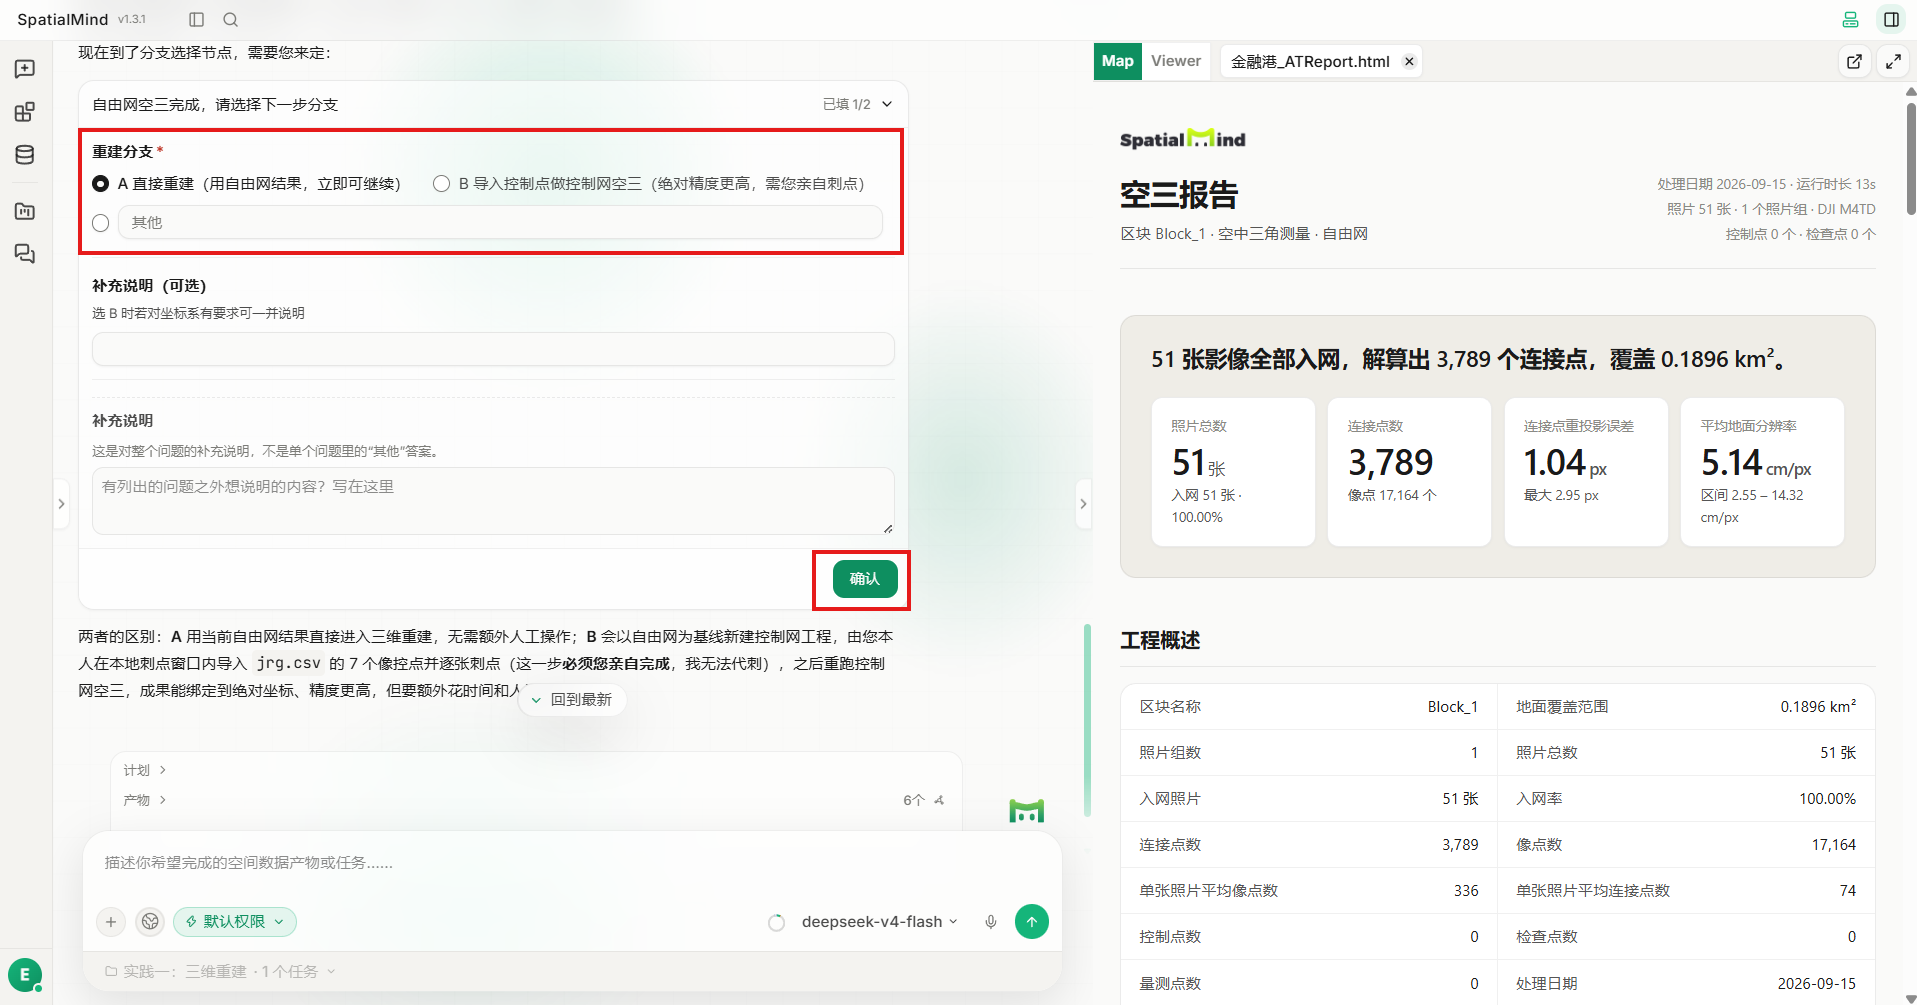Open the database icon in left sidebar

(25, 155)
